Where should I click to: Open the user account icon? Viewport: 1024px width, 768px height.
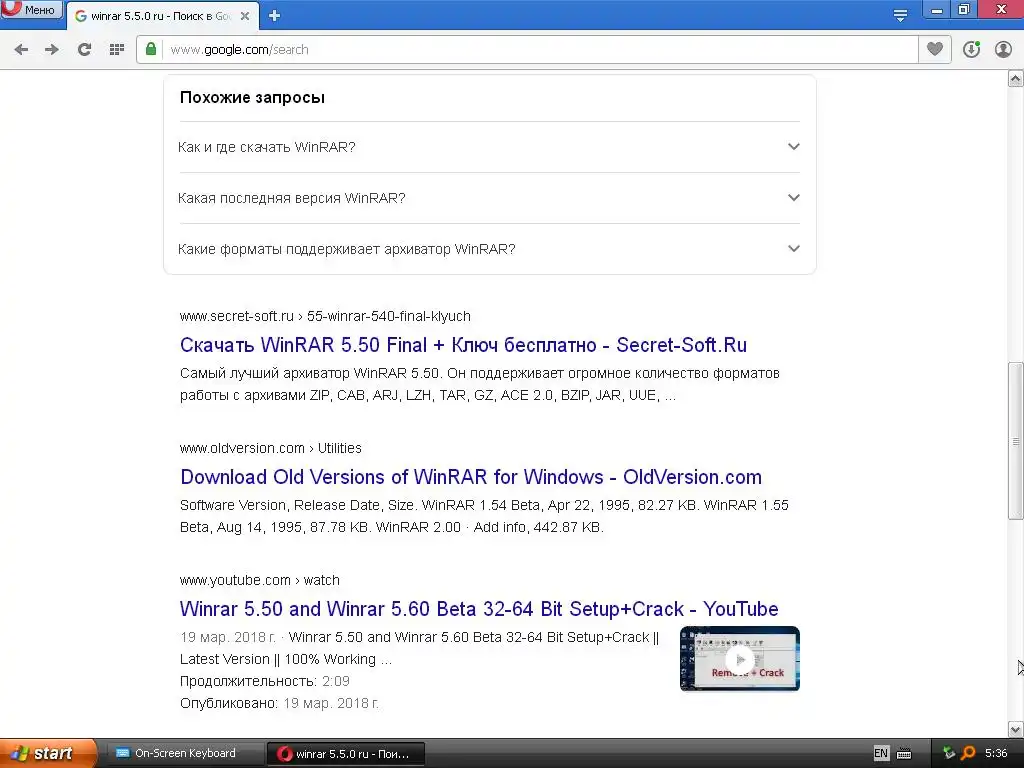pyautogui.click(x=1003, y=50)
